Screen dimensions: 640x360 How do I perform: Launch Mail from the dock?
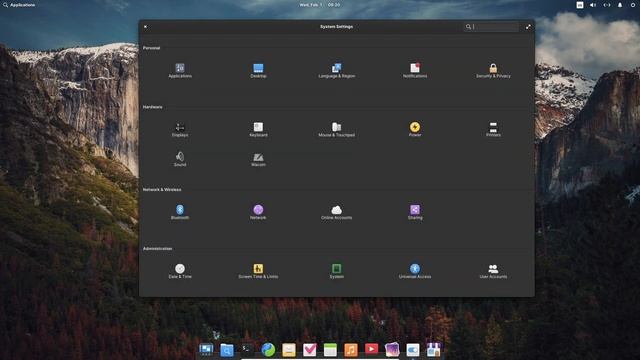click(x=289, y=349)
